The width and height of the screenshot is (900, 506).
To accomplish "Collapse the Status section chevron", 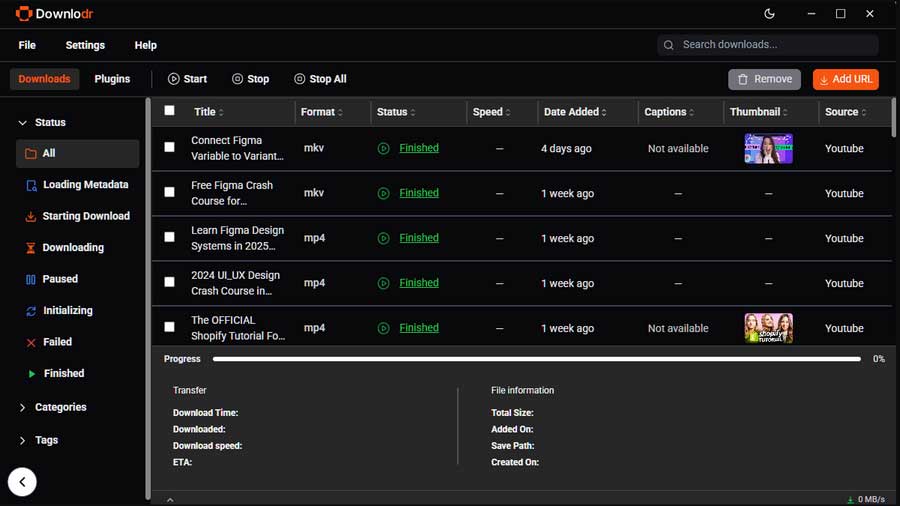I will tap(22, 123).
